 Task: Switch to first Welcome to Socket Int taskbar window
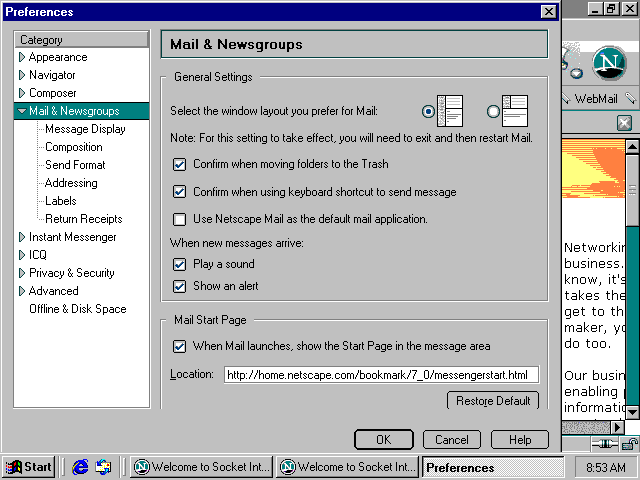coord(202,467)
